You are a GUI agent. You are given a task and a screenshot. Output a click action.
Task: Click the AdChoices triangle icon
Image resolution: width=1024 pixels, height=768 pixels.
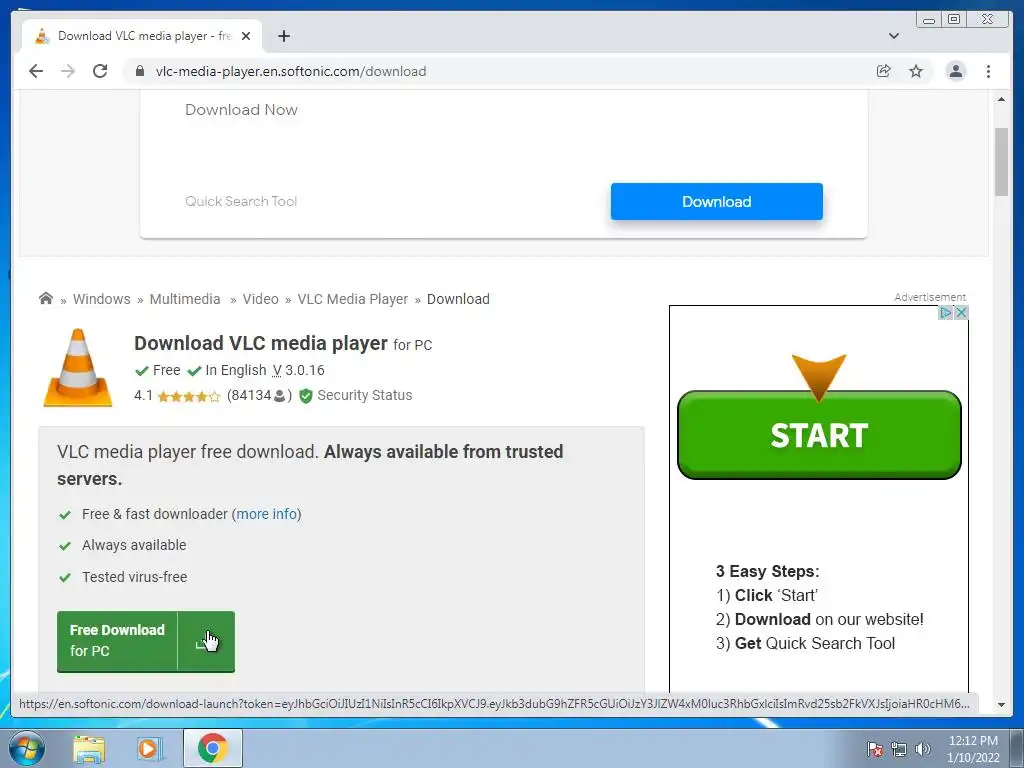[x=946, y=313]
